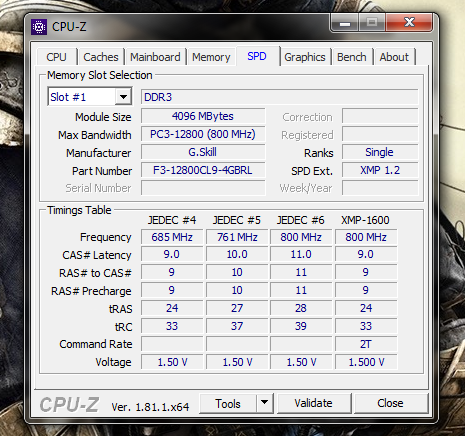The height and width of the screenshot is (436, 465).
Task: Expand the Slot #1 dropdown arrow
Action: pyautogui.click(x=123, y=97)
